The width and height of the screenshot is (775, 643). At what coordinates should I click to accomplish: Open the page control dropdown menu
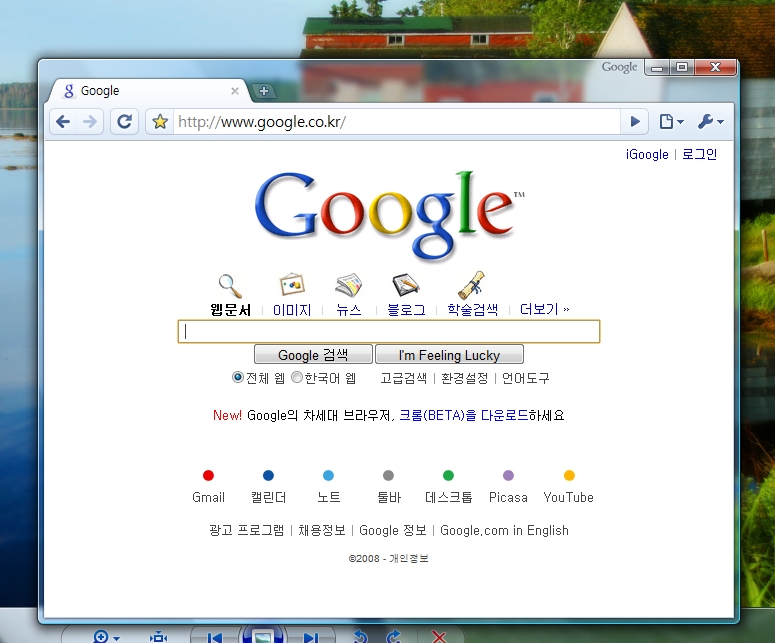tap(671, 122)
